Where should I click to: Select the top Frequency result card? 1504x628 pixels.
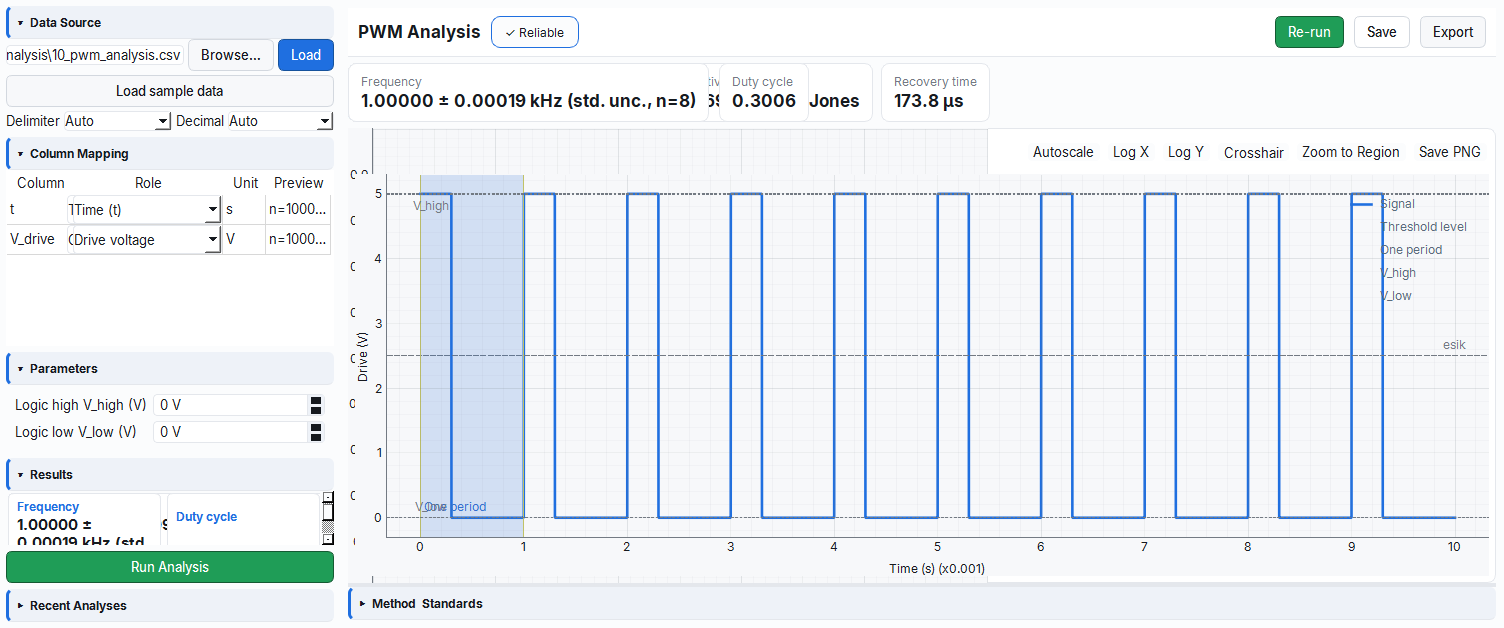[x=528, y=92]
